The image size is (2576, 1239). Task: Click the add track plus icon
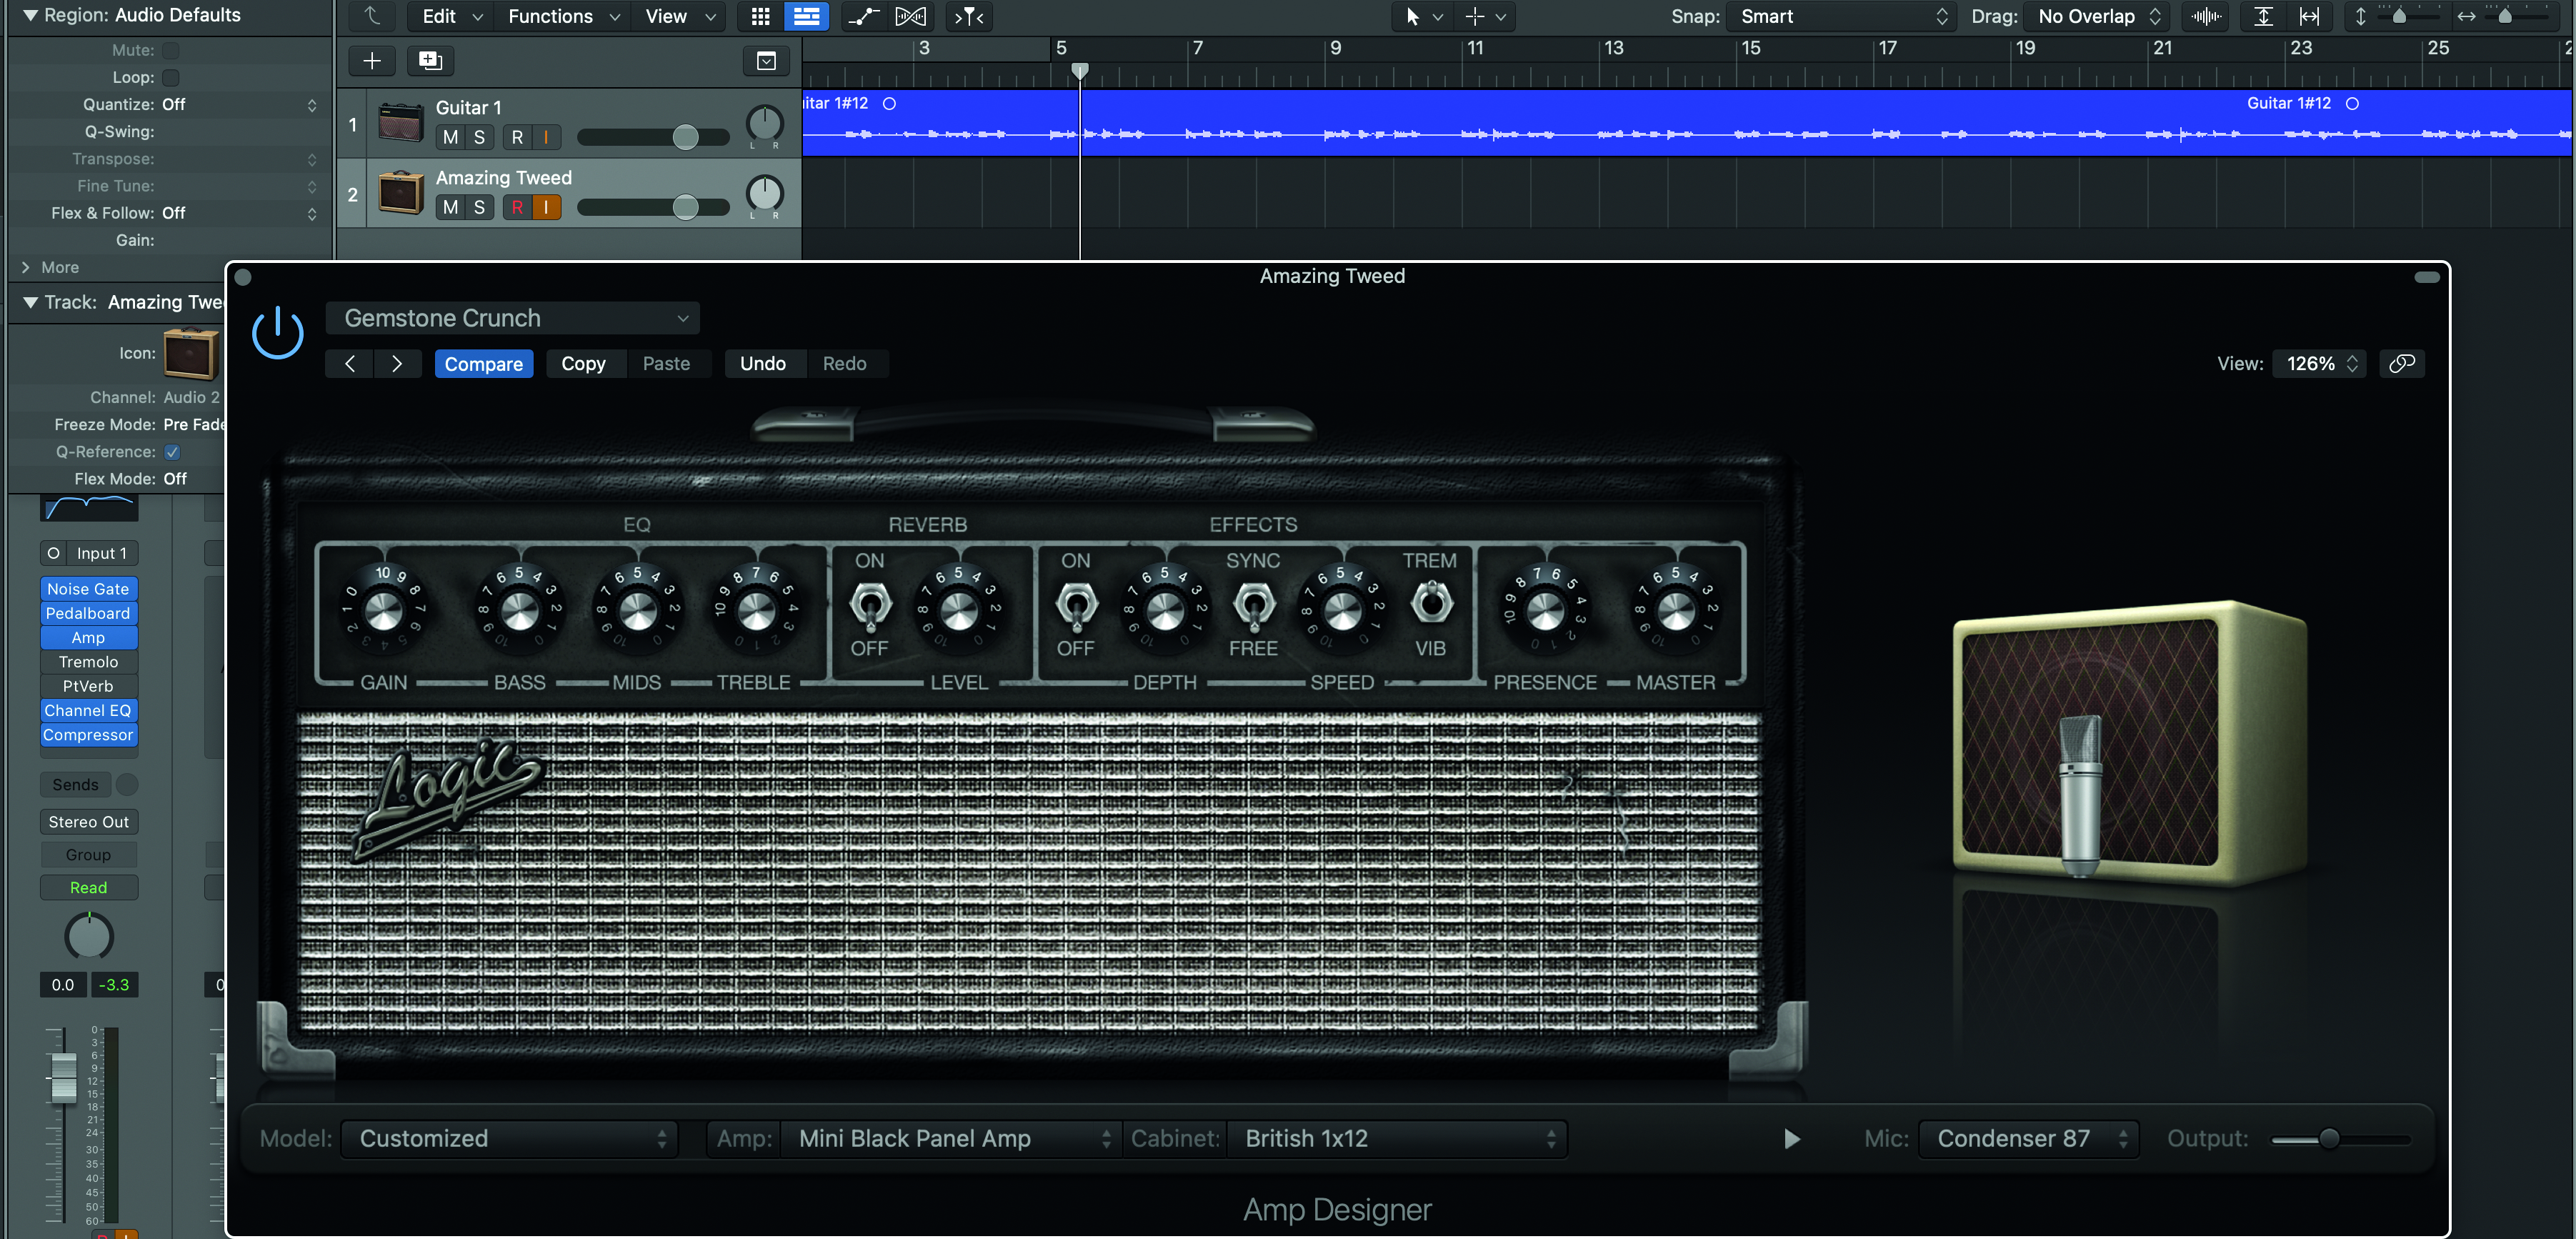(372, 61)
